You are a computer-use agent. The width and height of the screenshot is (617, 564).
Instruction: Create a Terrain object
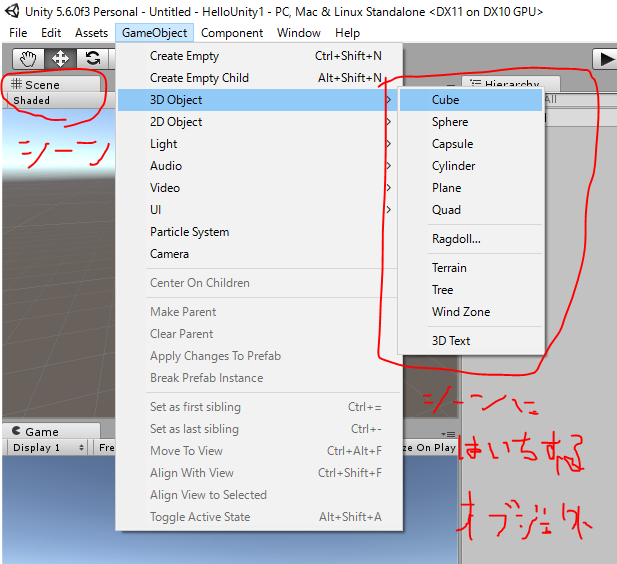click(x=471, y=268)
